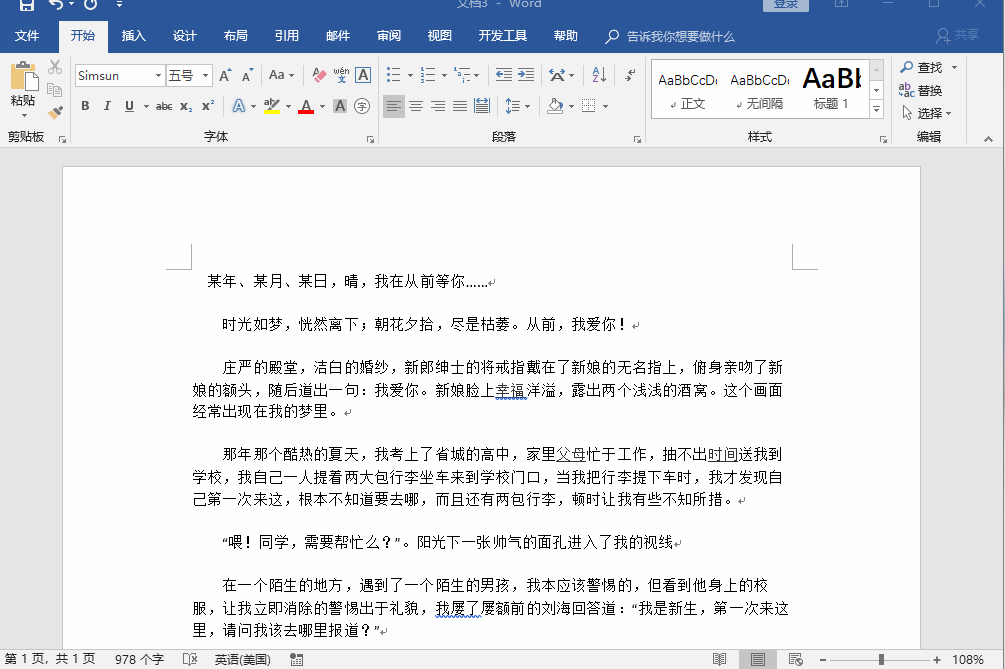Activate the Format Painter brush
This screenshot has width=1005, height=669.
coord(55,112)
